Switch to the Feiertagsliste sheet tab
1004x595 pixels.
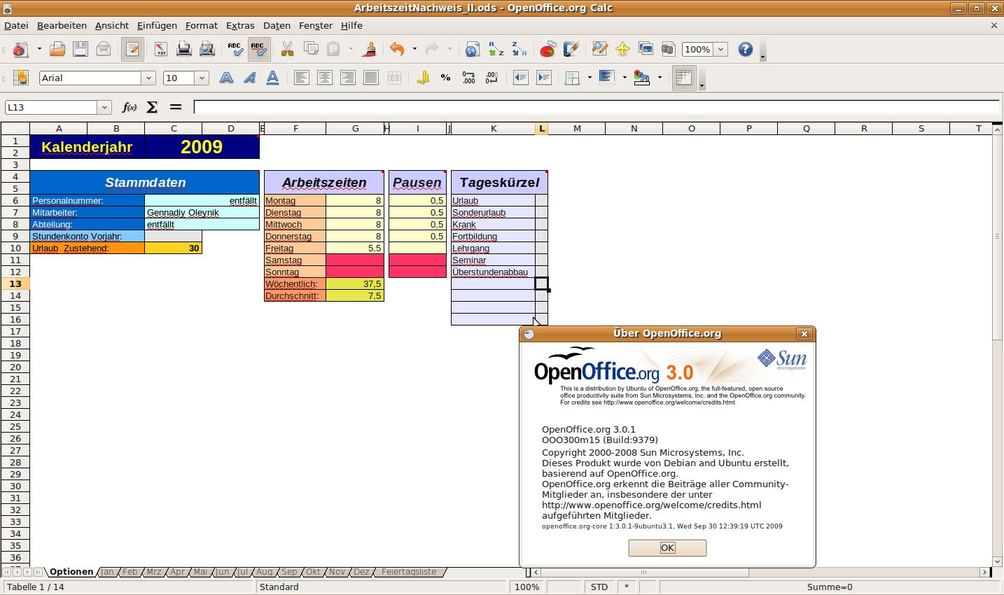point(409,571)
